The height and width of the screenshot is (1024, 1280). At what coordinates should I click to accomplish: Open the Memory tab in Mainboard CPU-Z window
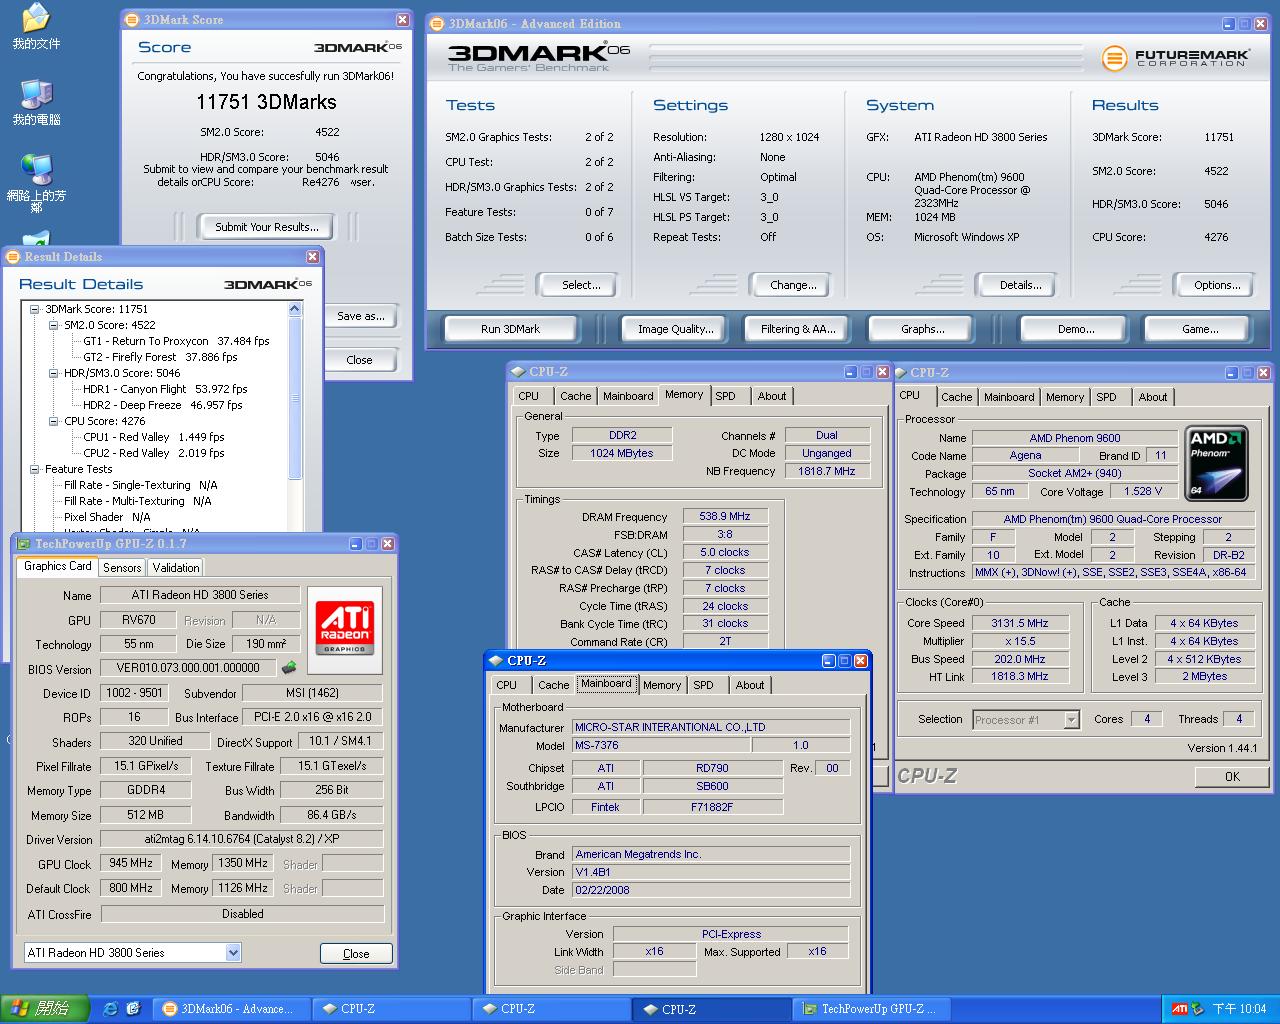coord(662,685)
